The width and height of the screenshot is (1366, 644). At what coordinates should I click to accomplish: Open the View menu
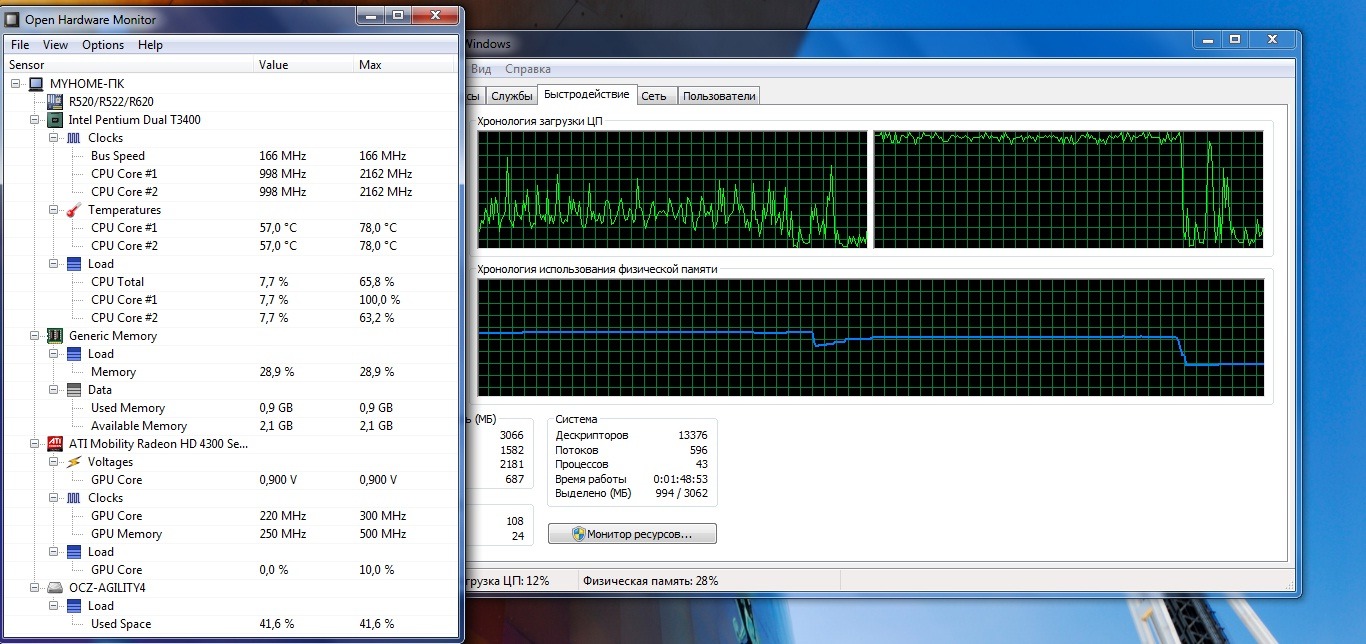56,45
